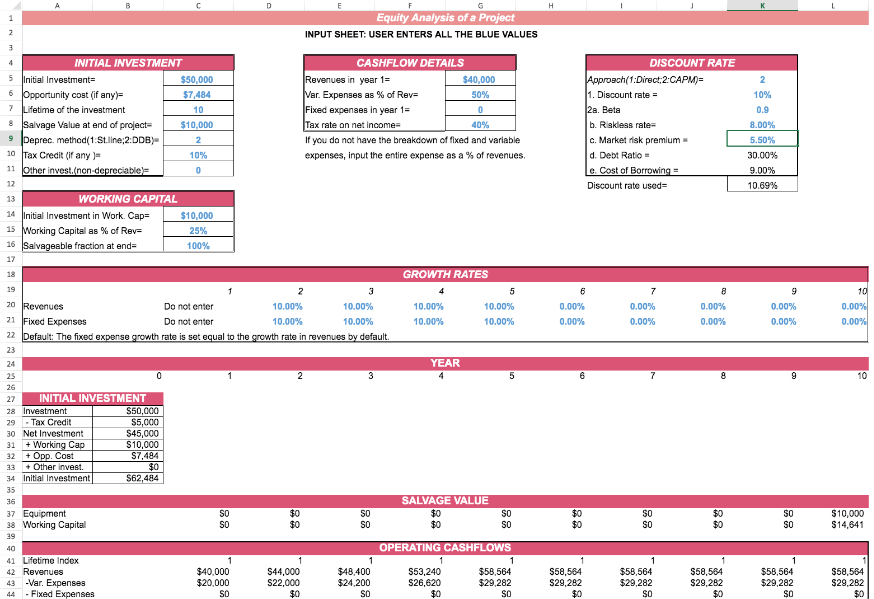Click the Debt Ratio 30.00% cell
Image resolution: width=874 pixels, height=599 pixels.
pyautogui.click(x=762, y=156)
